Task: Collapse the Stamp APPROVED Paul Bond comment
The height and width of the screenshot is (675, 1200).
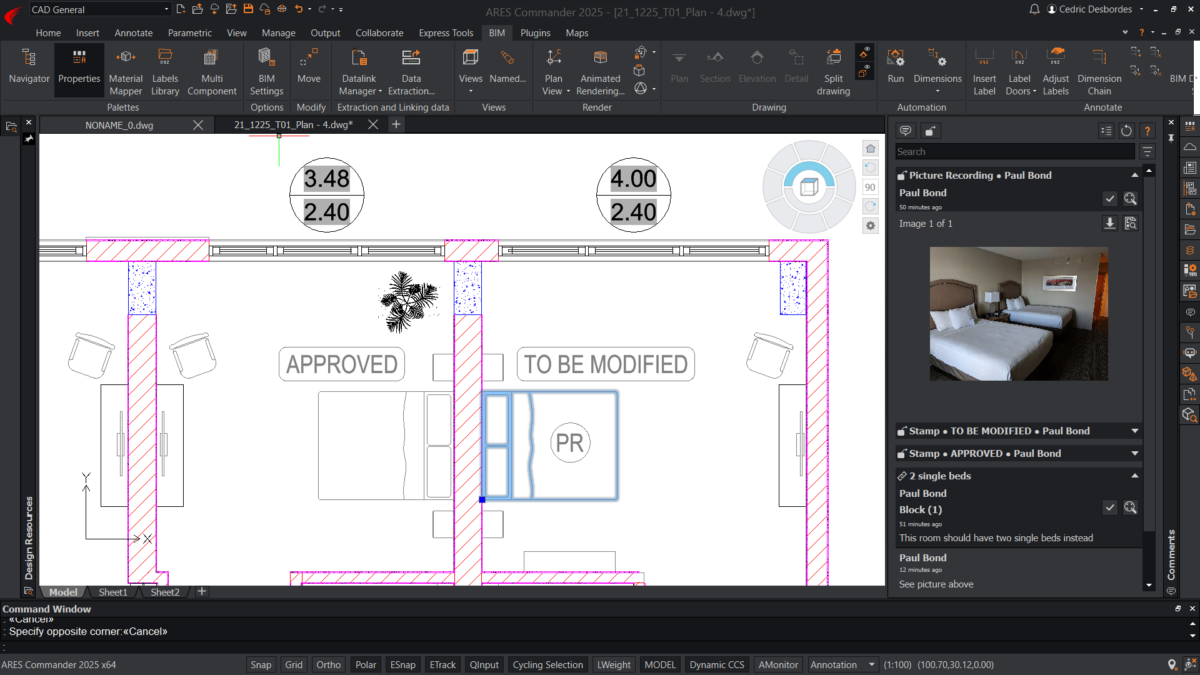Action: coord(1133,453)
